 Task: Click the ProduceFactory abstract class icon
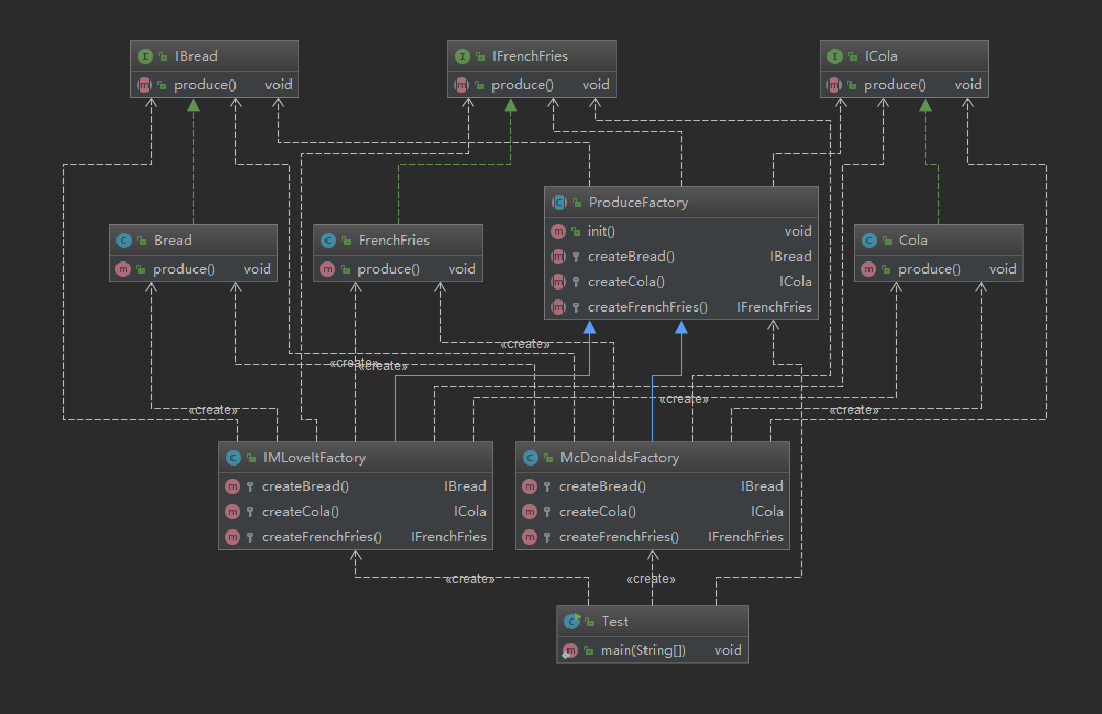tap(559, 202)
